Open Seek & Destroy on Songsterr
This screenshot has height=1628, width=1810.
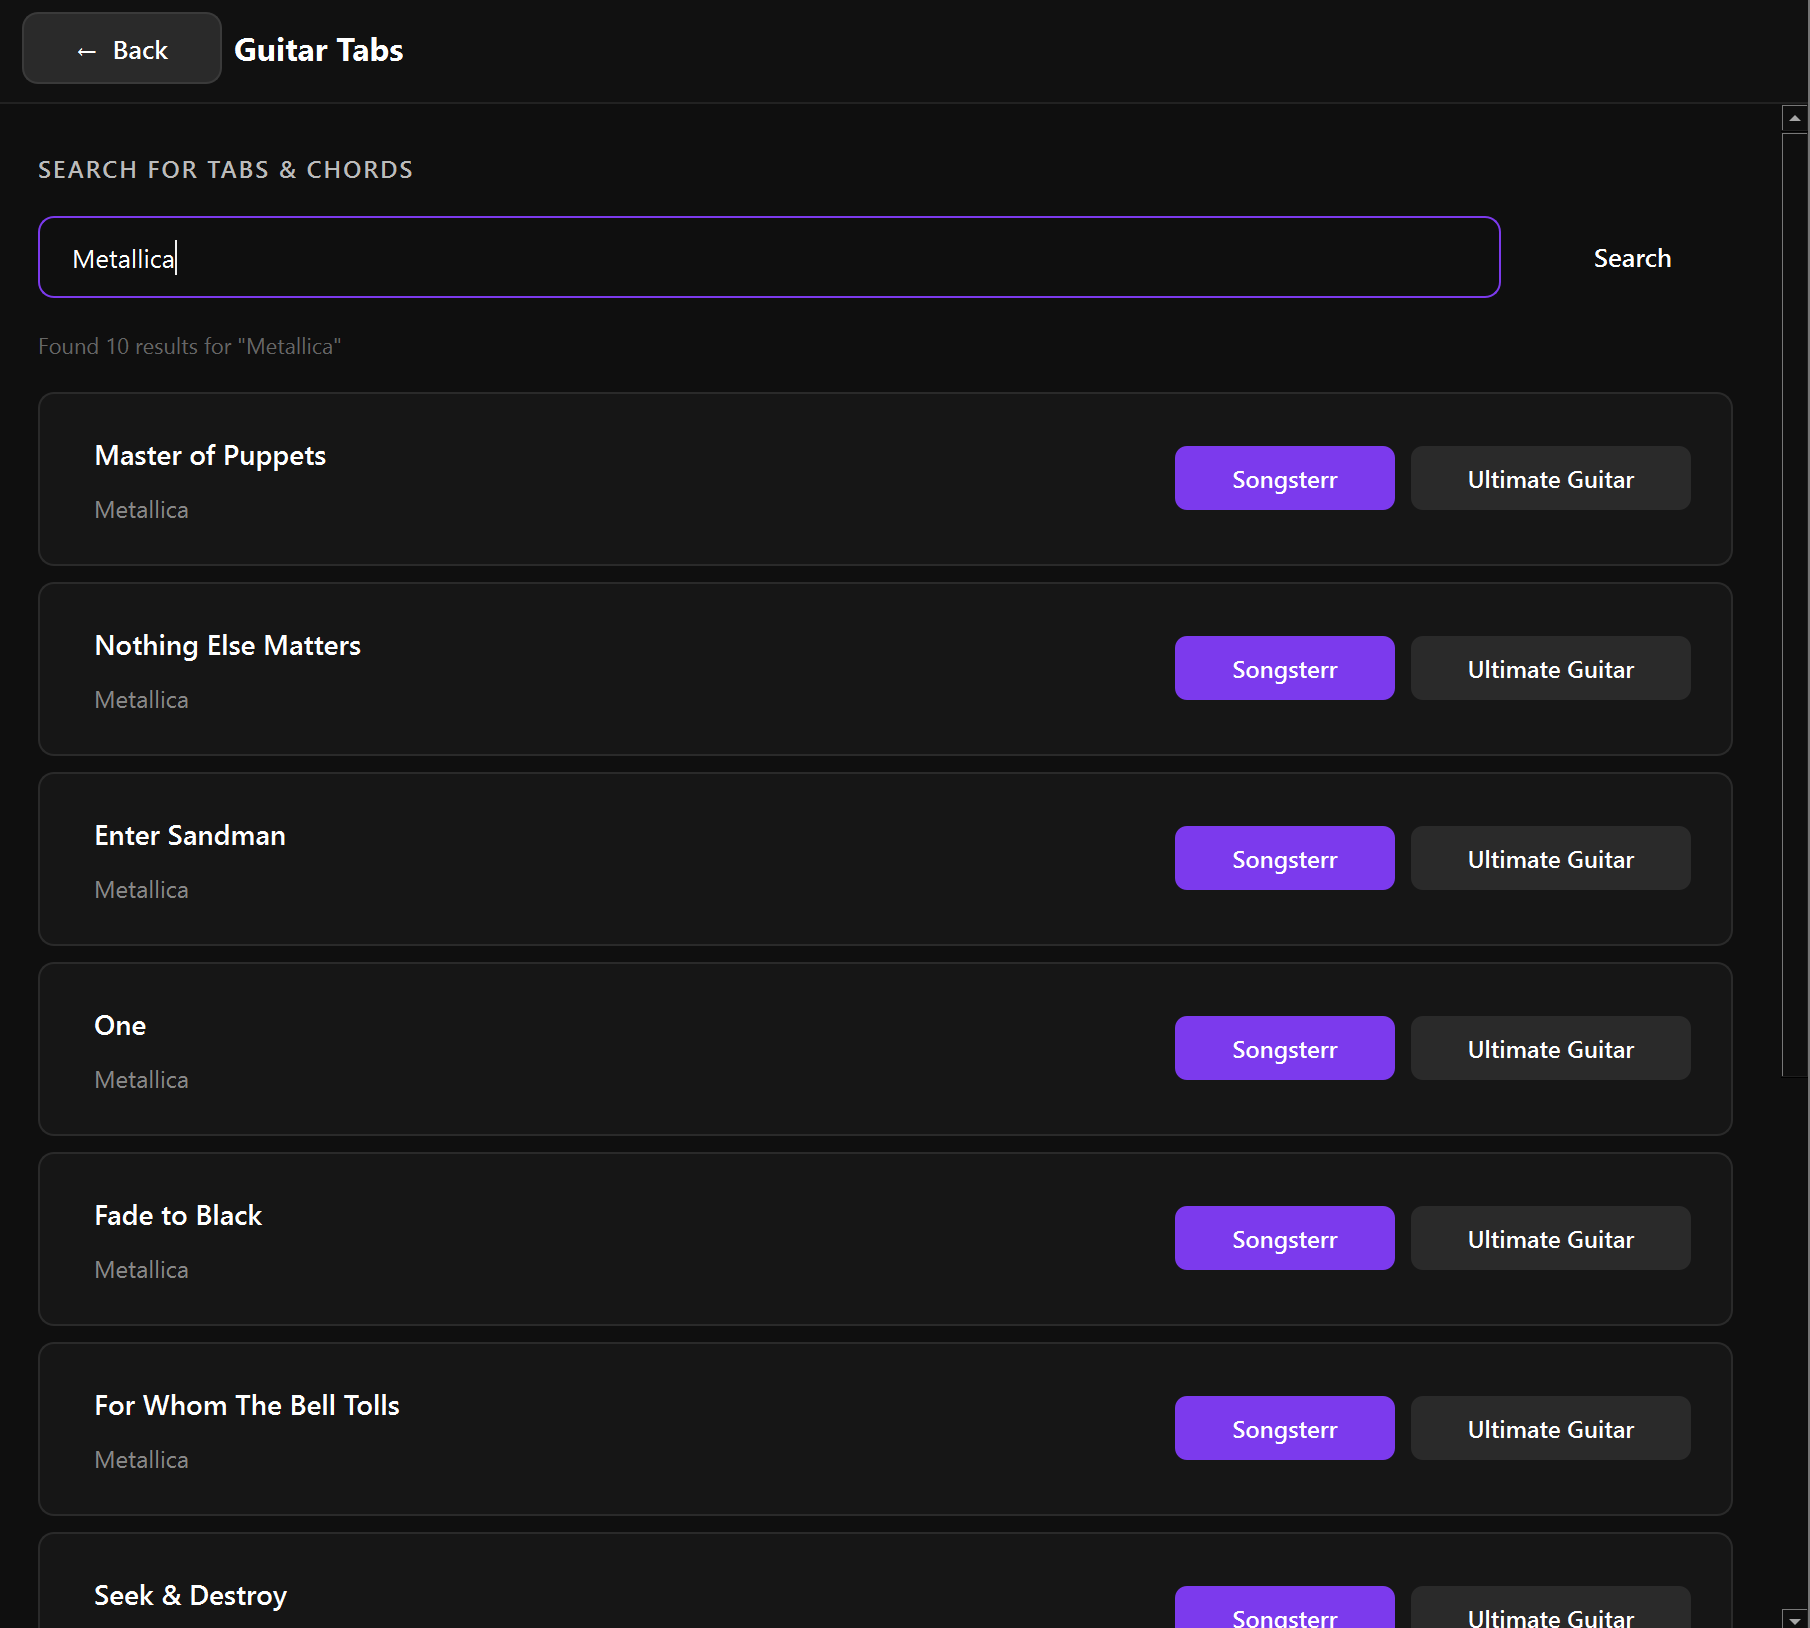1284,1610
